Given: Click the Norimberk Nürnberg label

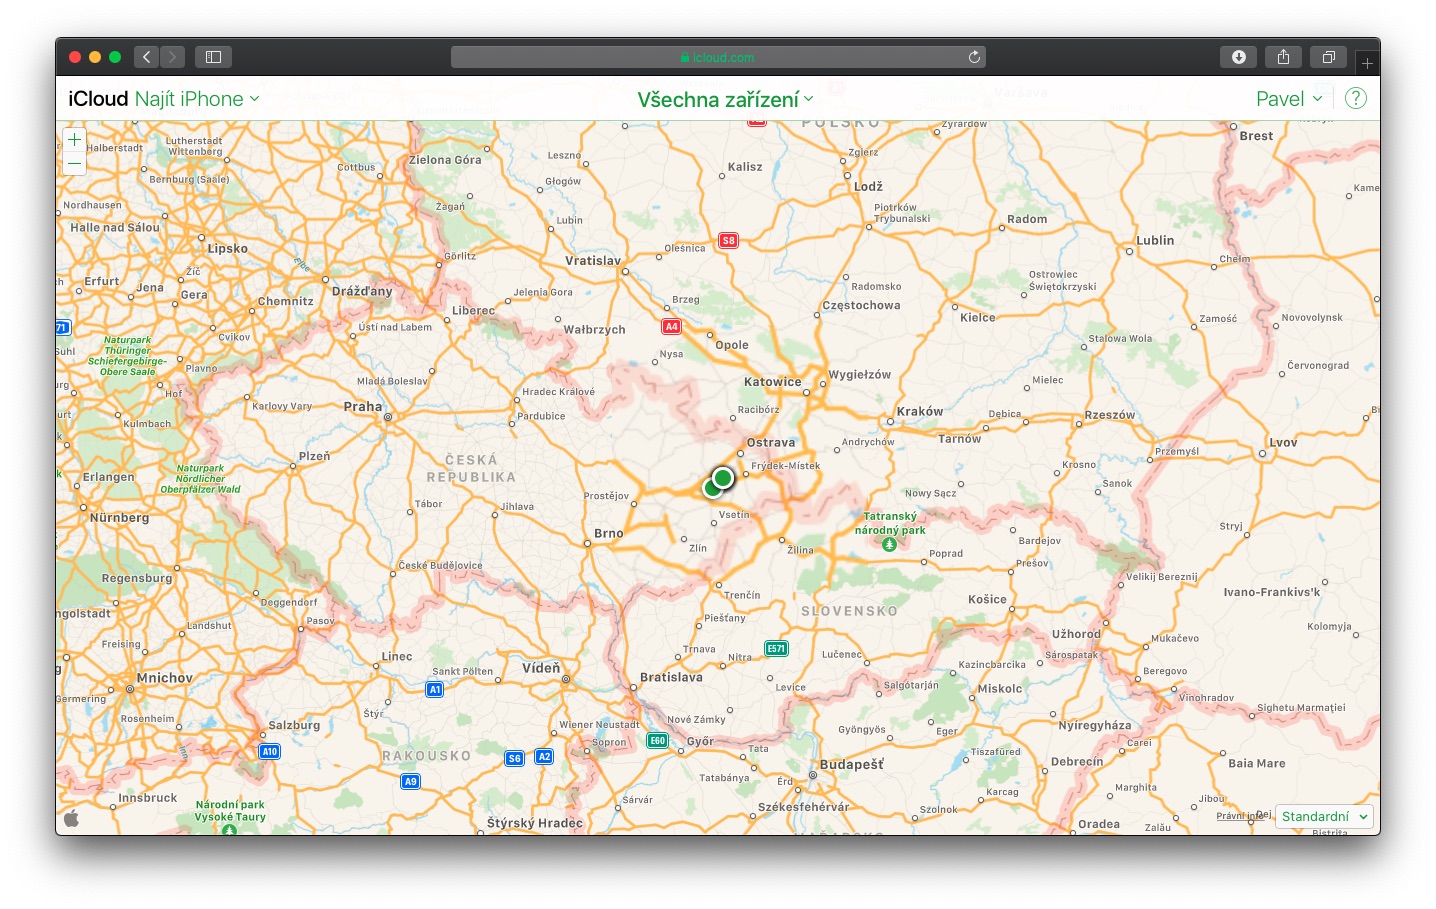Looking at the screenshot, I should [x=119, y=517].
